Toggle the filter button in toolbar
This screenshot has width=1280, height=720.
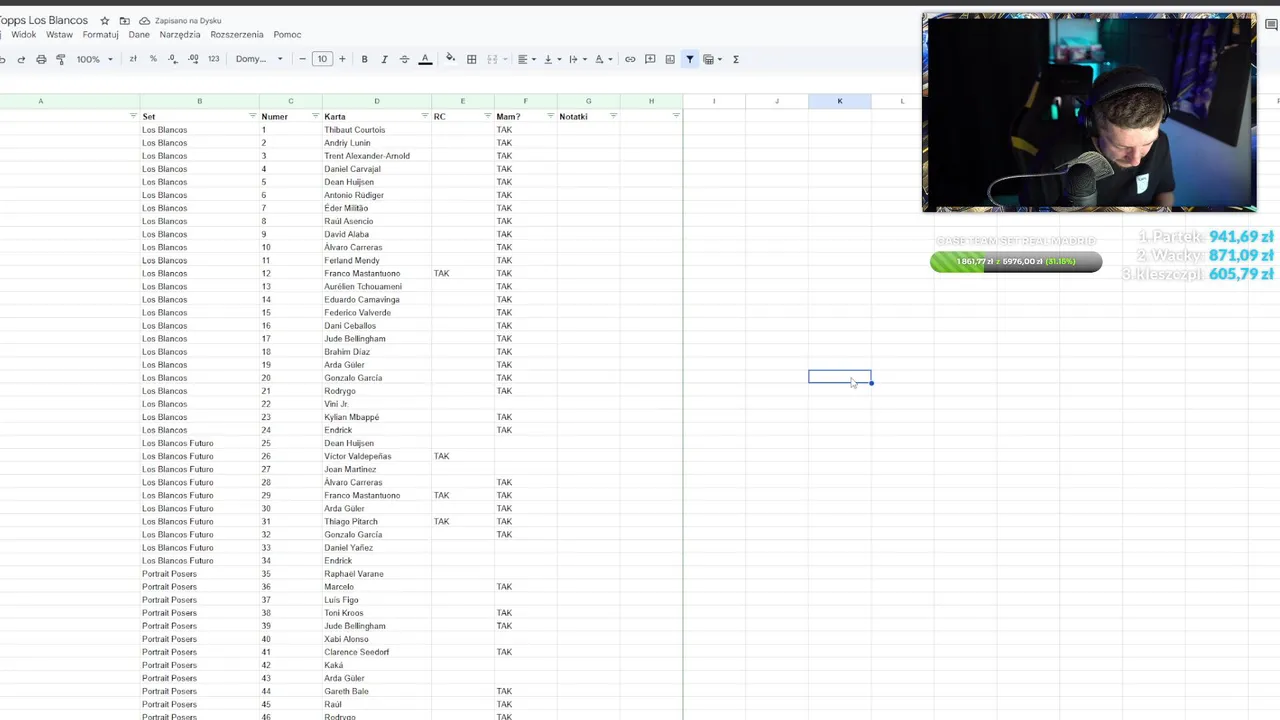(690, 59)
